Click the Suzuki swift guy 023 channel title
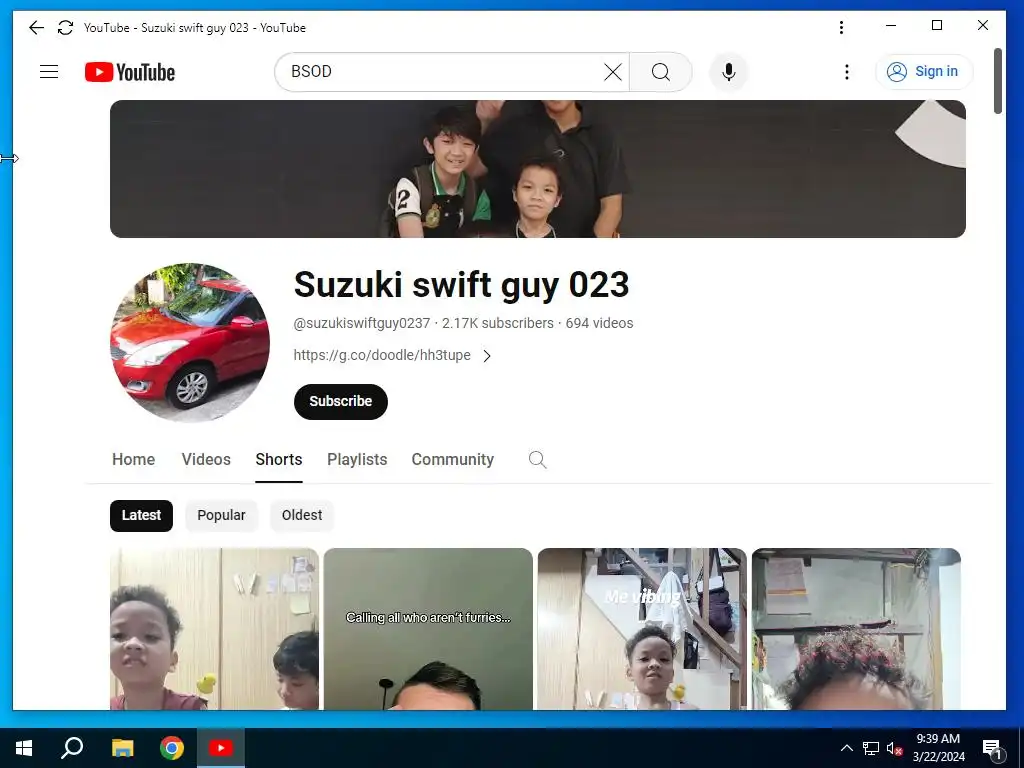This screenshot has width=1024, height=768. [x=461, y=285]
